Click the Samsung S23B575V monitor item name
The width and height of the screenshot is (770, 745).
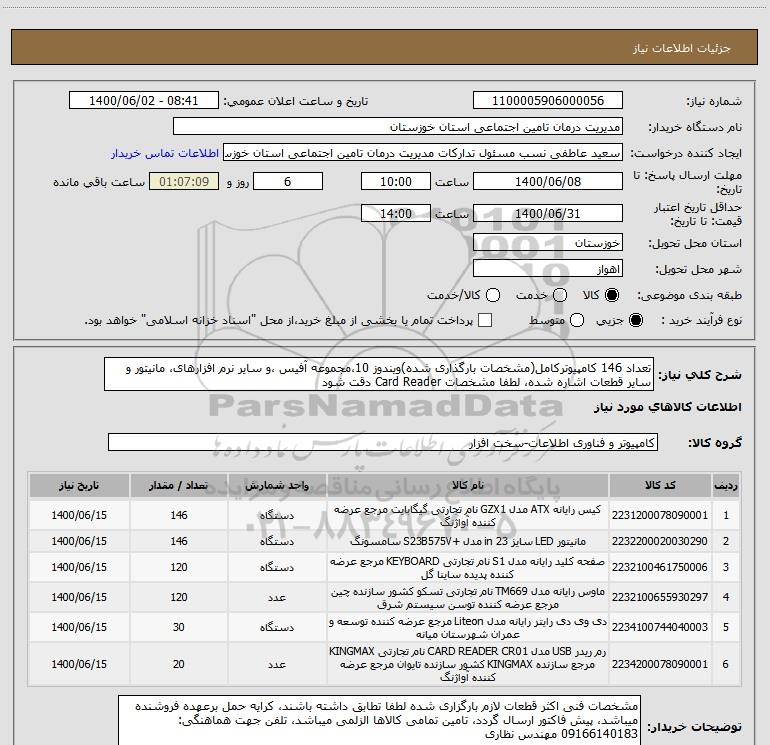point(468,541)
